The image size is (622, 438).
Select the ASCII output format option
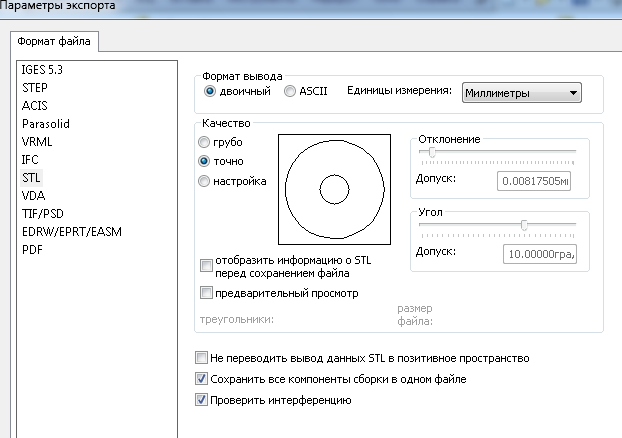290,92
